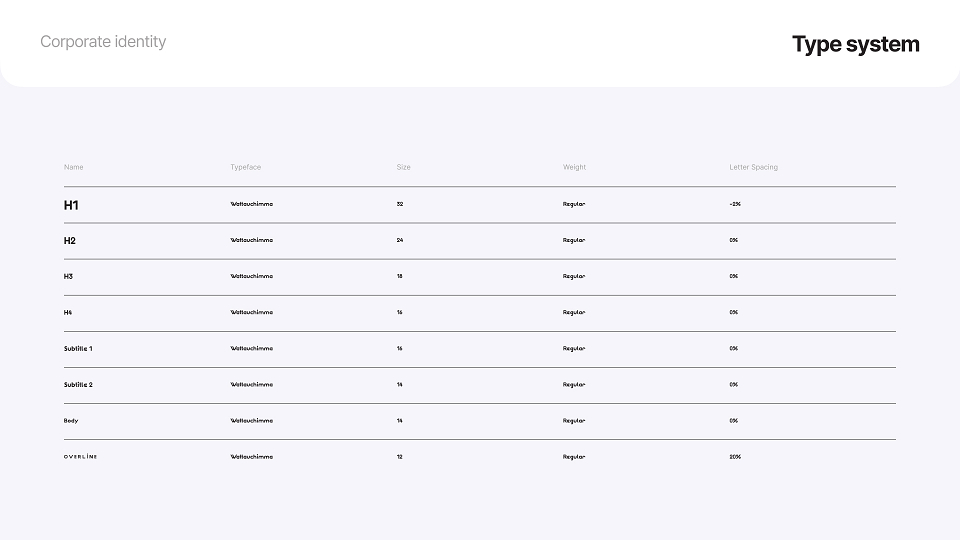This screenshot has width=960, height=540.
Task: Select the Body row weight value
Action: tap(574, 421)
